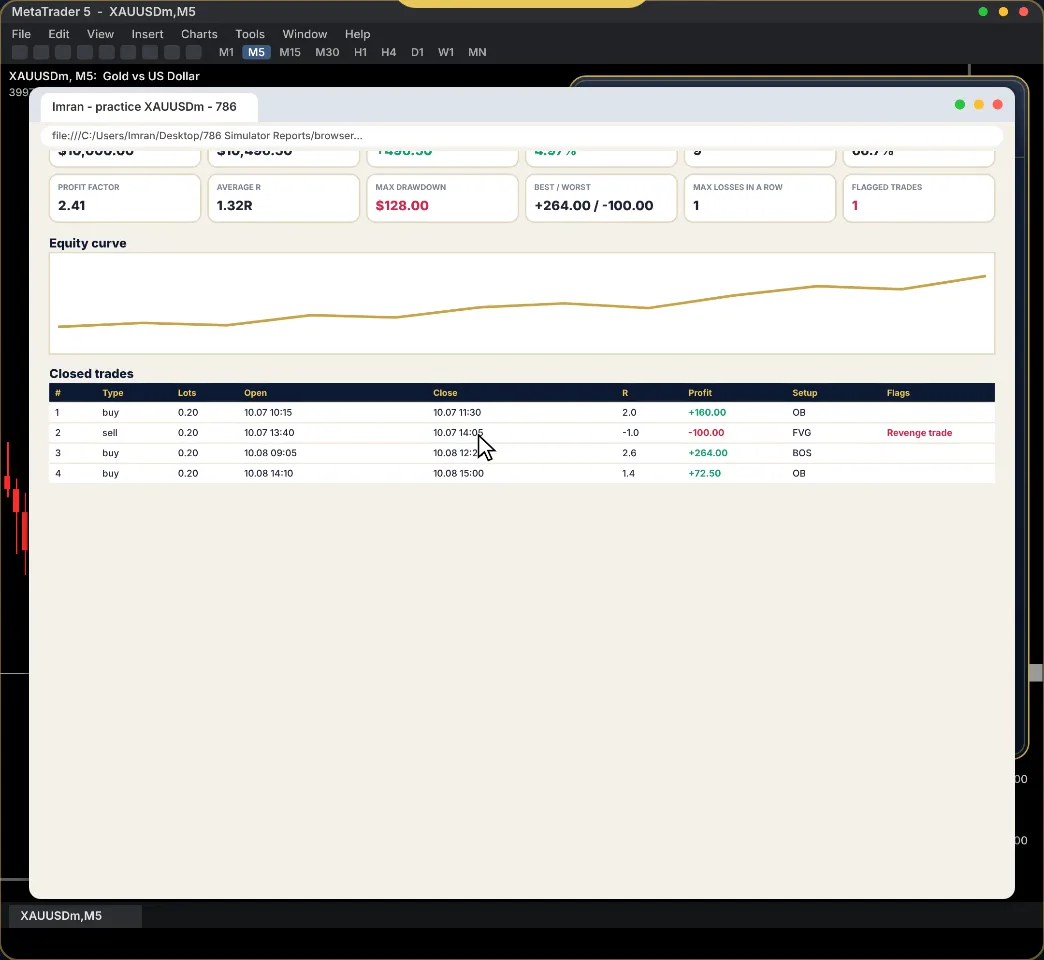Click the Profit Factor 2.41 card

(x=125, y=198)
